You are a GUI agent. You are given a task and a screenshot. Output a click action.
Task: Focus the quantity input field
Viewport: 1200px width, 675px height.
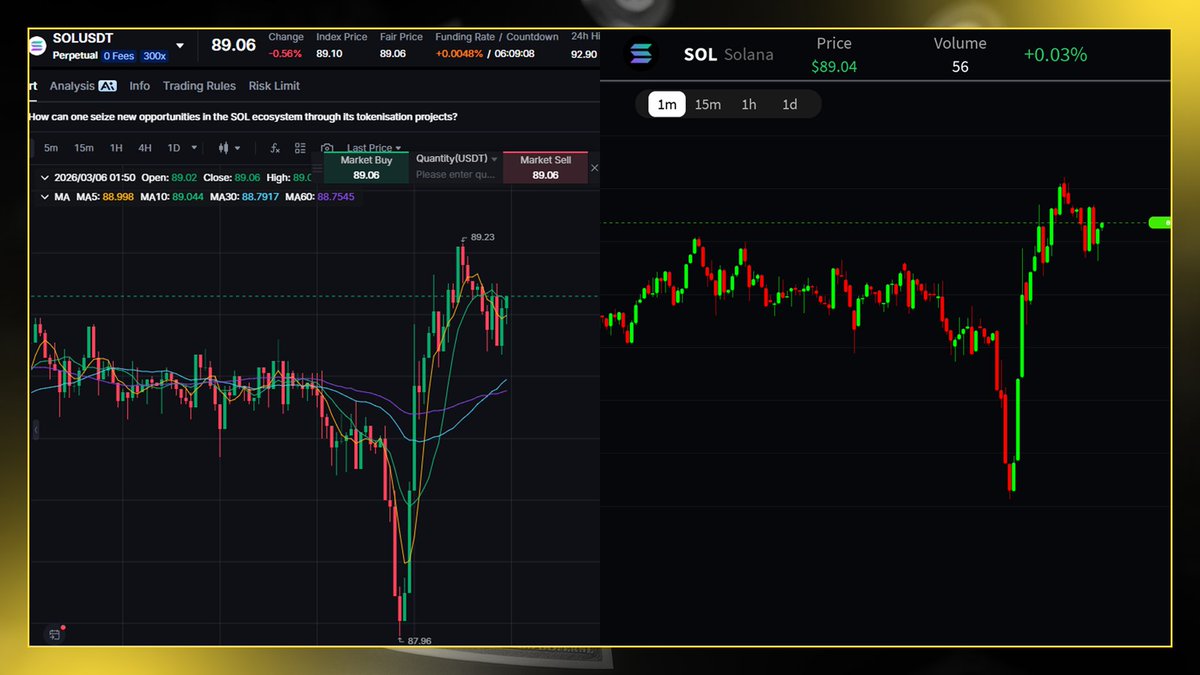[x=456, y=174]
